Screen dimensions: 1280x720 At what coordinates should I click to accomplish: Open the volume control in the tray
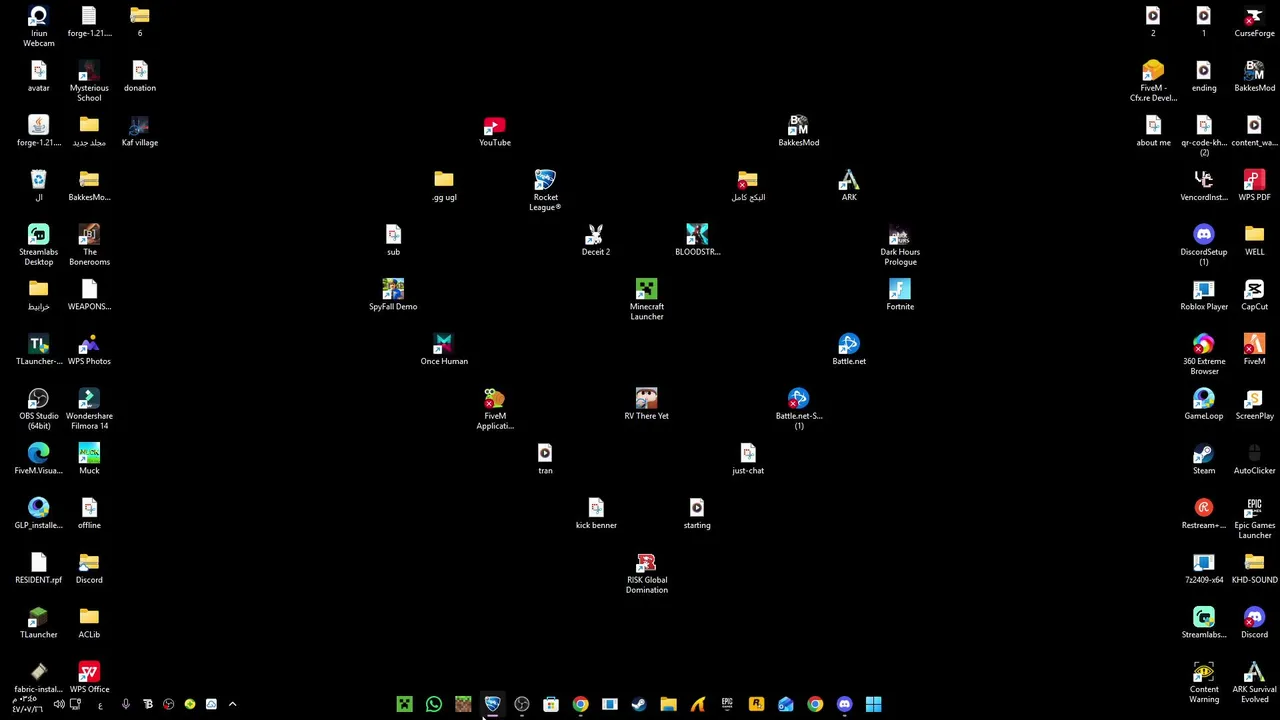pos(58,705)
